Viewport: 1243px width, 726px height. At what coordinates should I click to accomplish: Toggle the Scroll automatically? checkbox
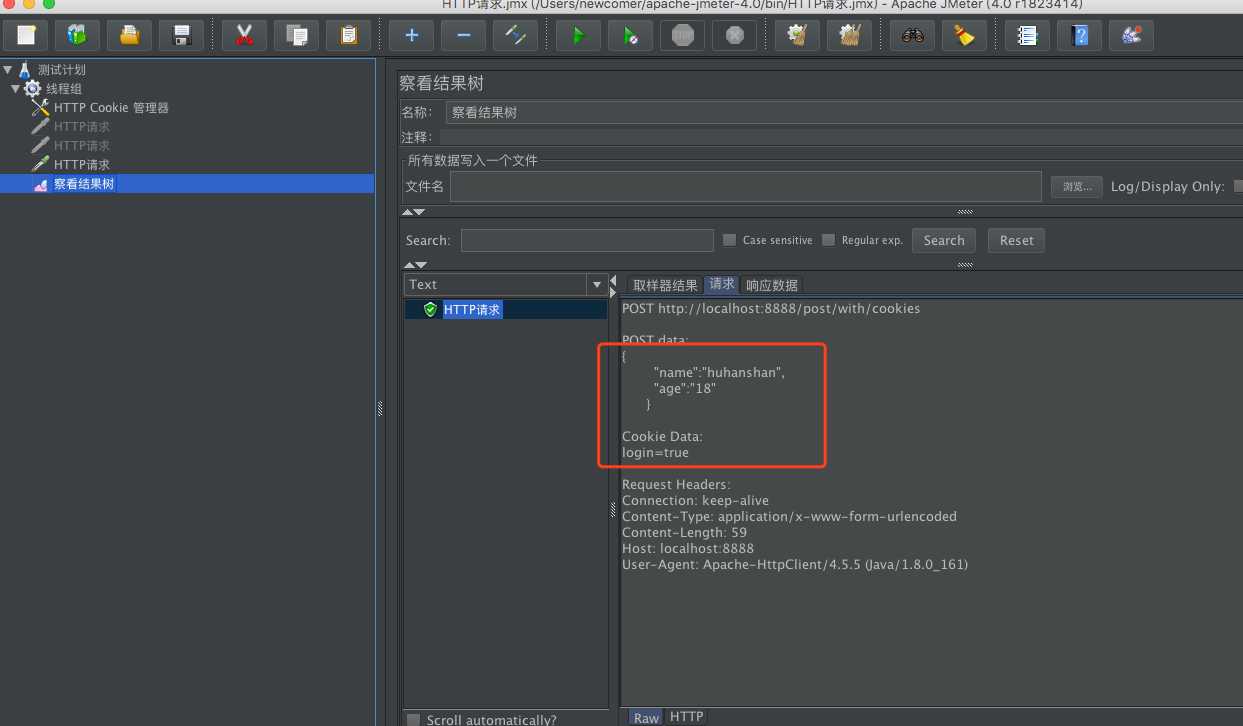[413, 720]
